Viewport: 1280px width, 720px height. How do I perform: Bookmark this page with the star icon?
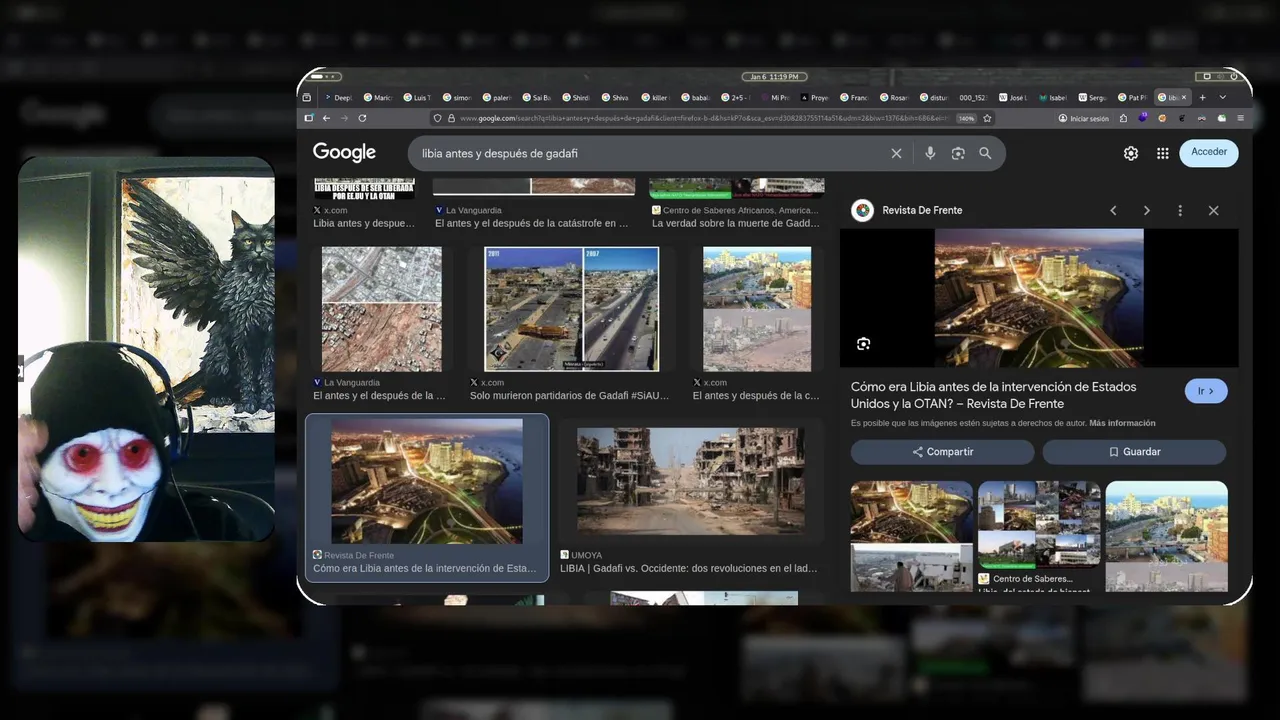(988, 118)
